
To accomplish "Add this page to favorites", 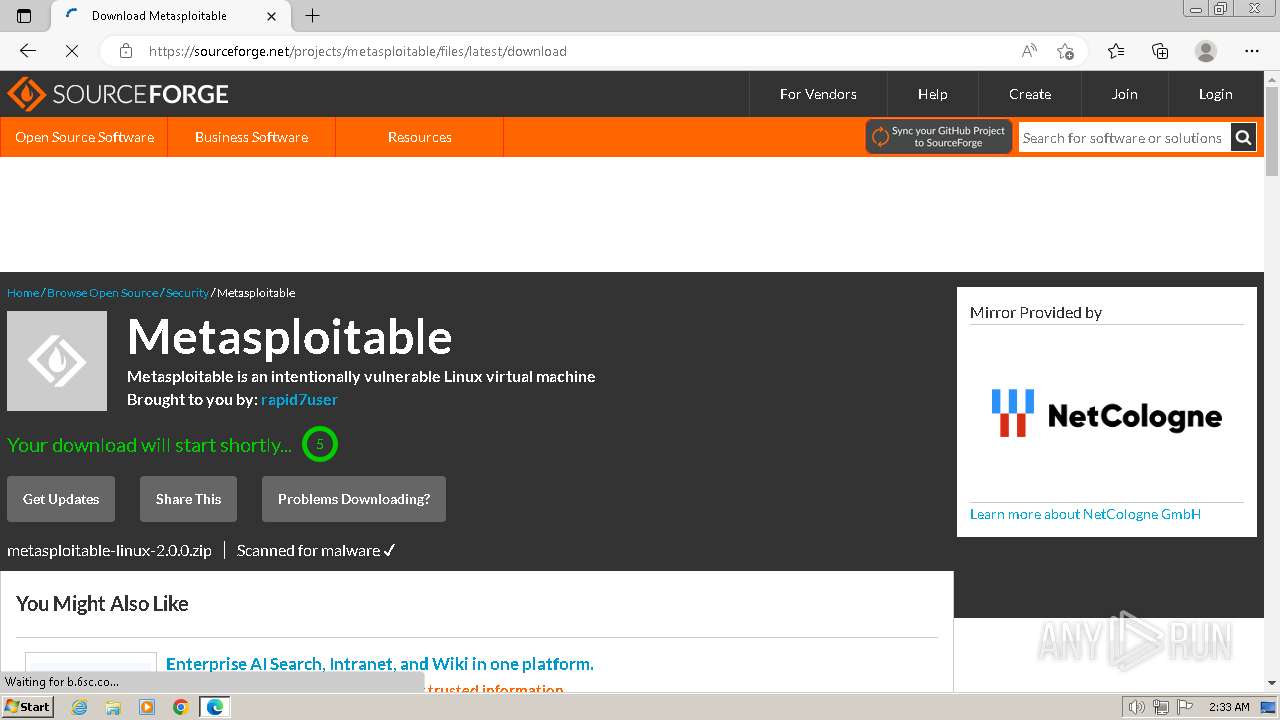I will click(x=1065, y=51).
